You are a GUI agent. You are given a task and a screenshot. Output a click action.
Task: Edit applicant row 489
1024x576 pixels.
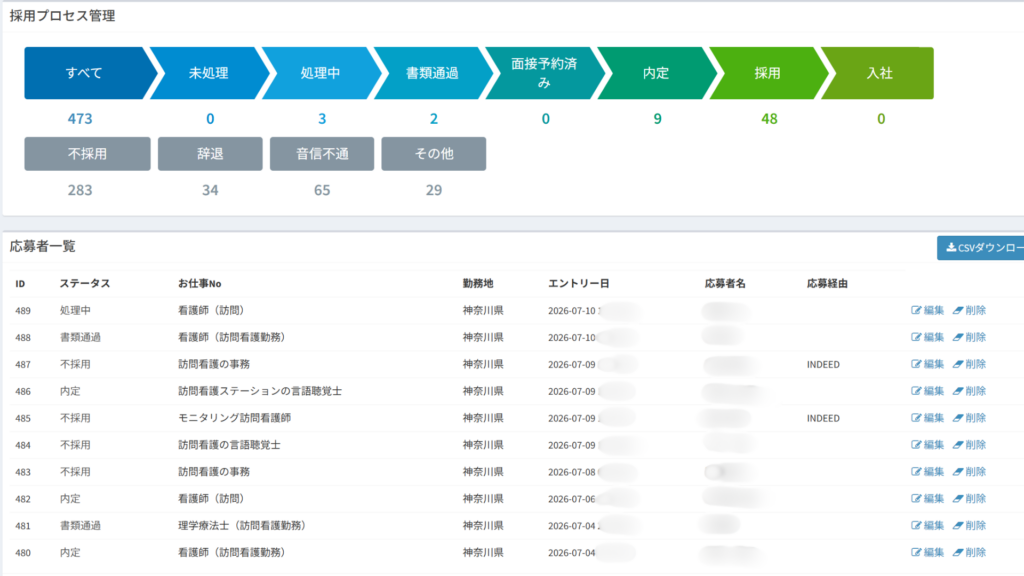[927, 310]
